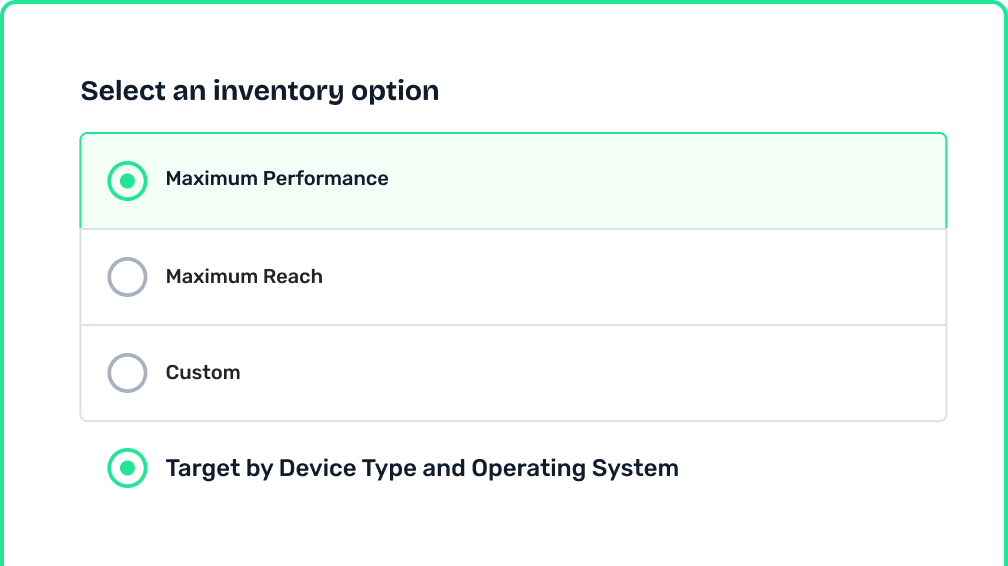The height and width of the screenshot is (566, 1008).
Task: Toggle the Target by Device Type radio
Action: point(127,468)
